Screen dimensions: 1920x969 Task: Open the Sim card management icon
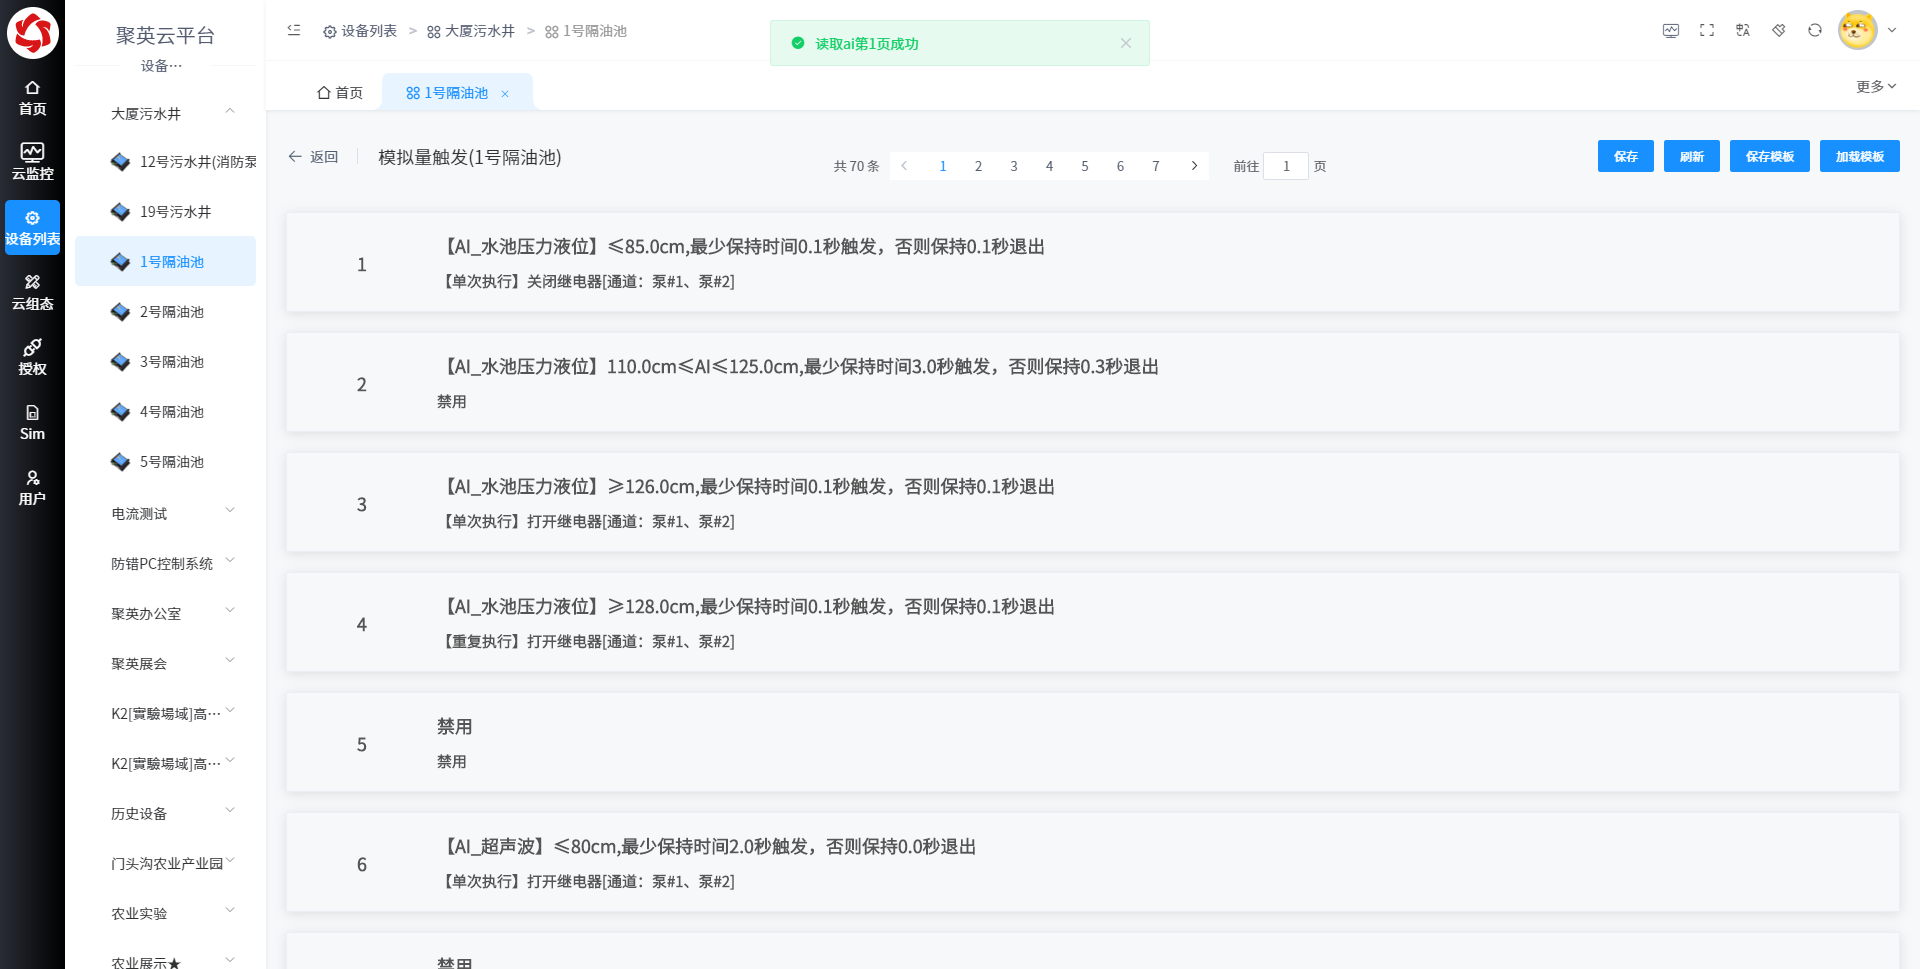pos(32,422)
